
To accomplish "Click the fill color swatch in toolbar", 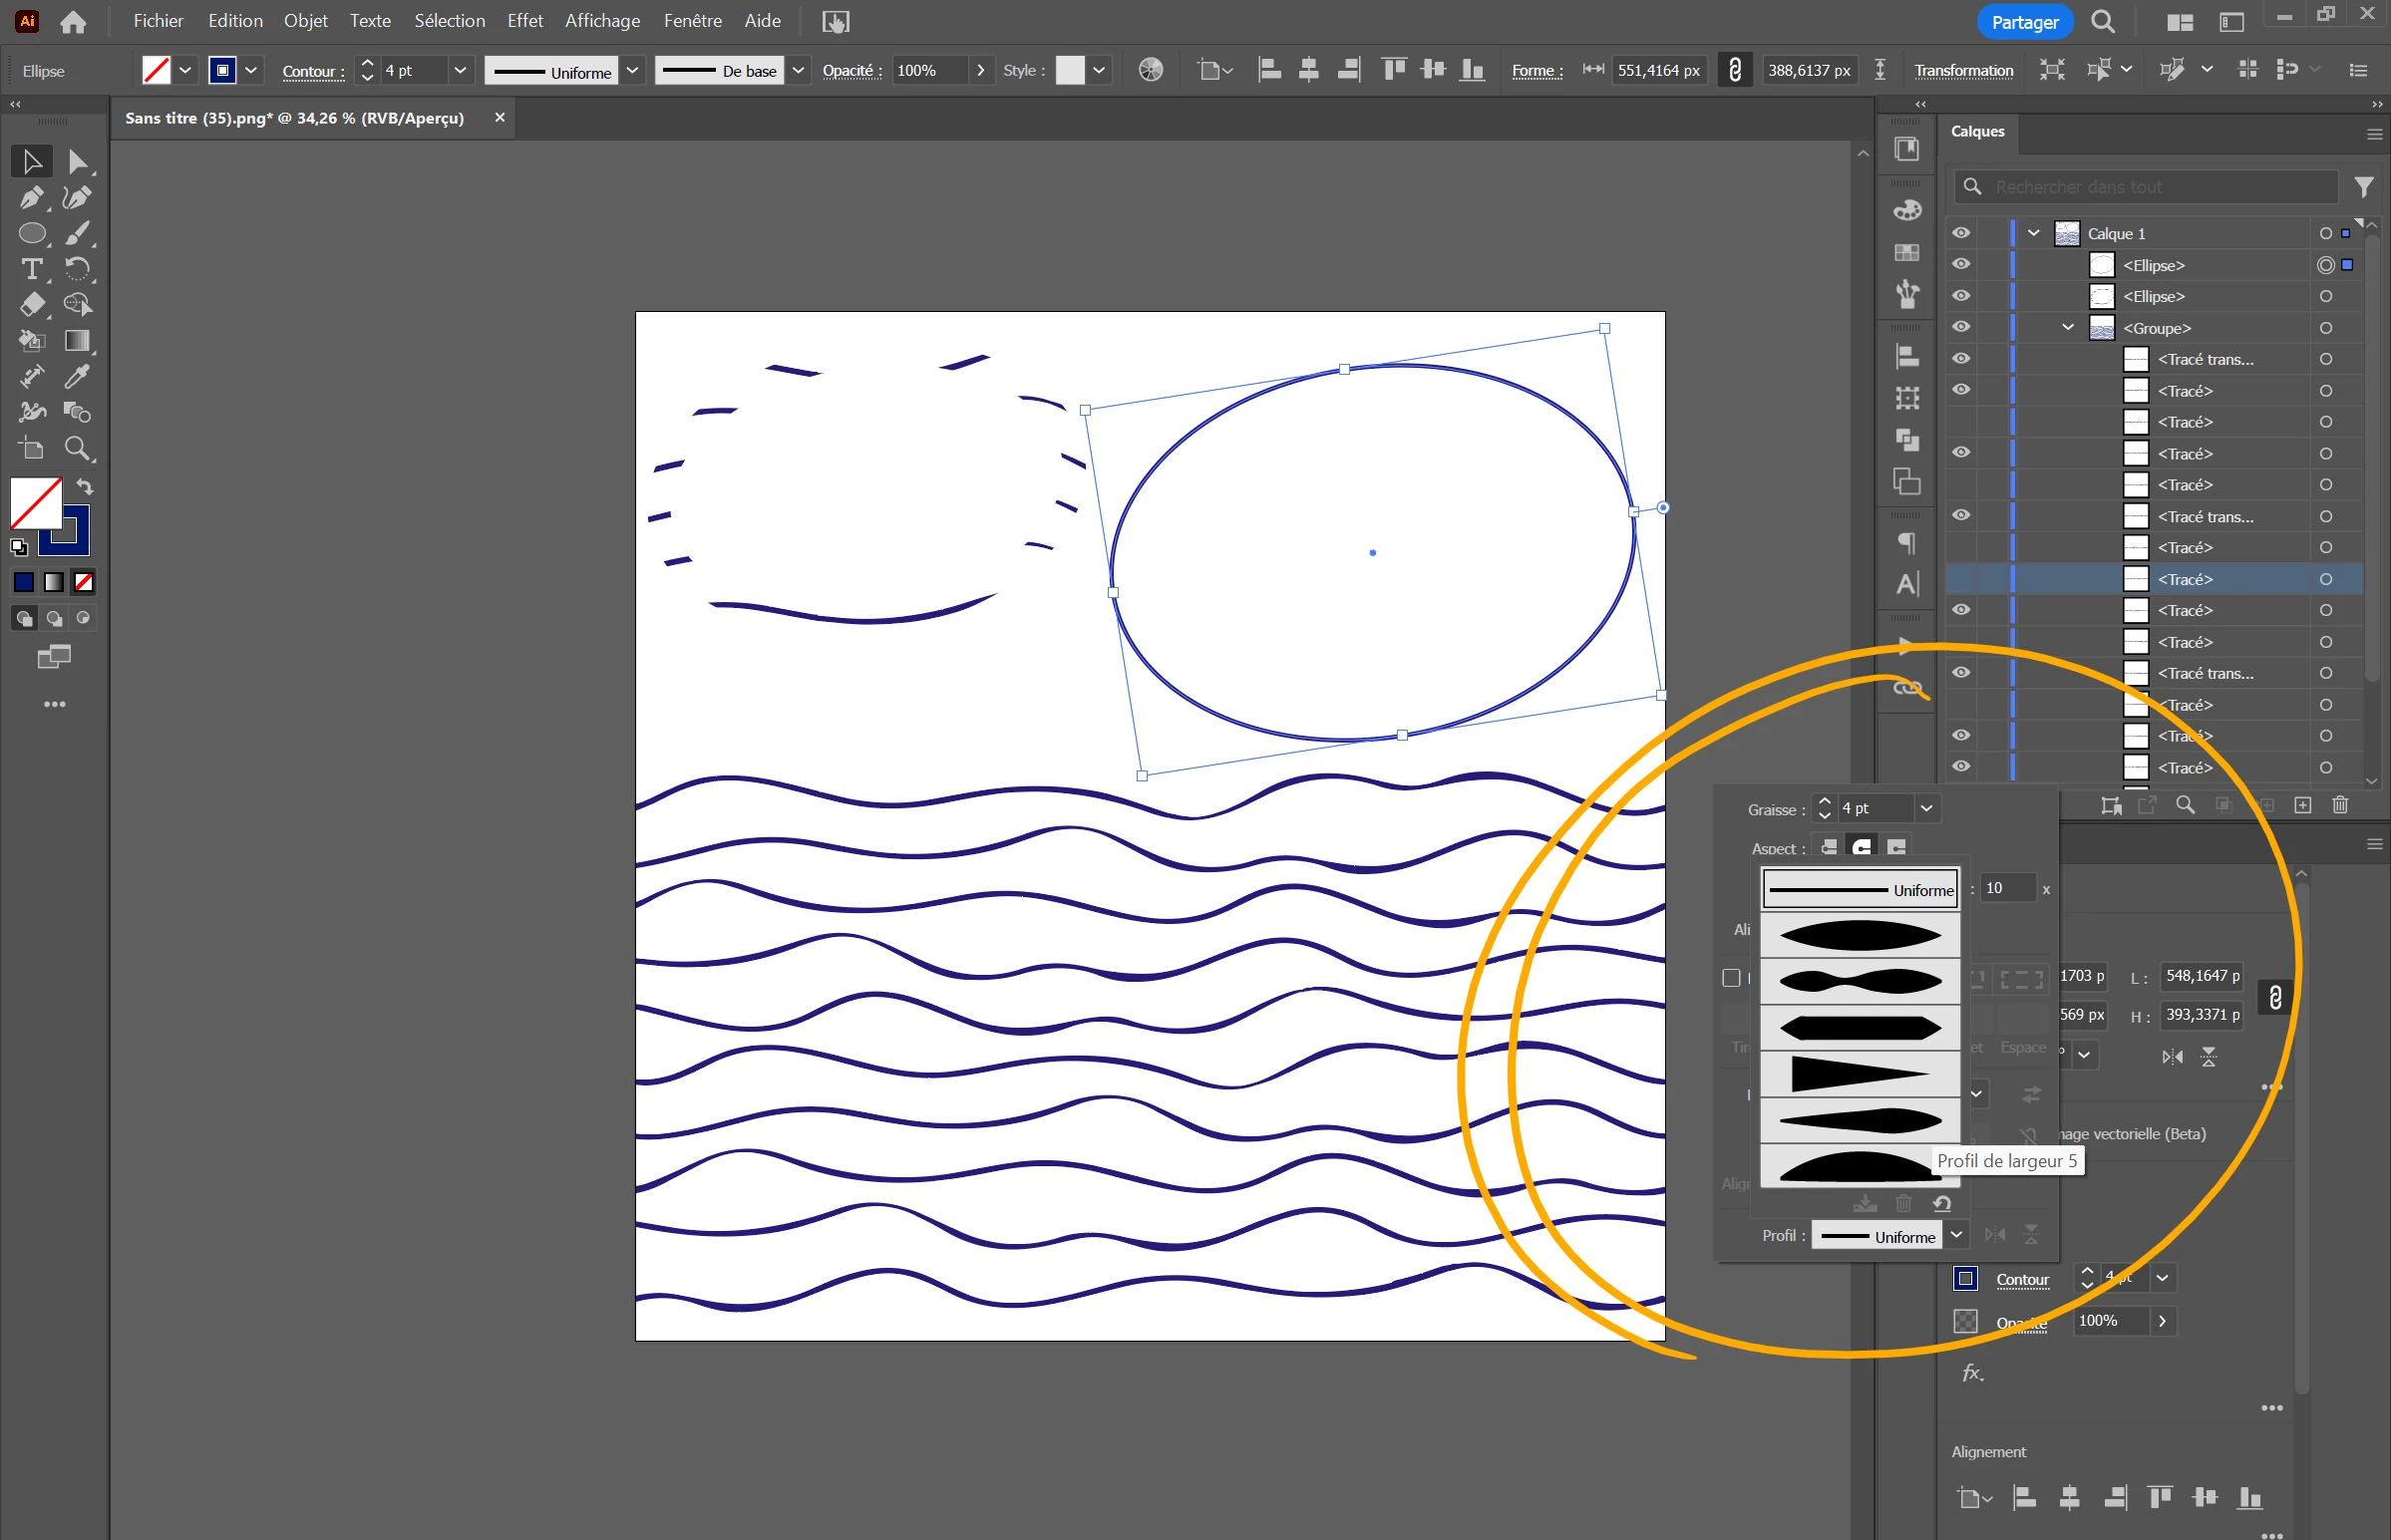I will coord(36,502).
